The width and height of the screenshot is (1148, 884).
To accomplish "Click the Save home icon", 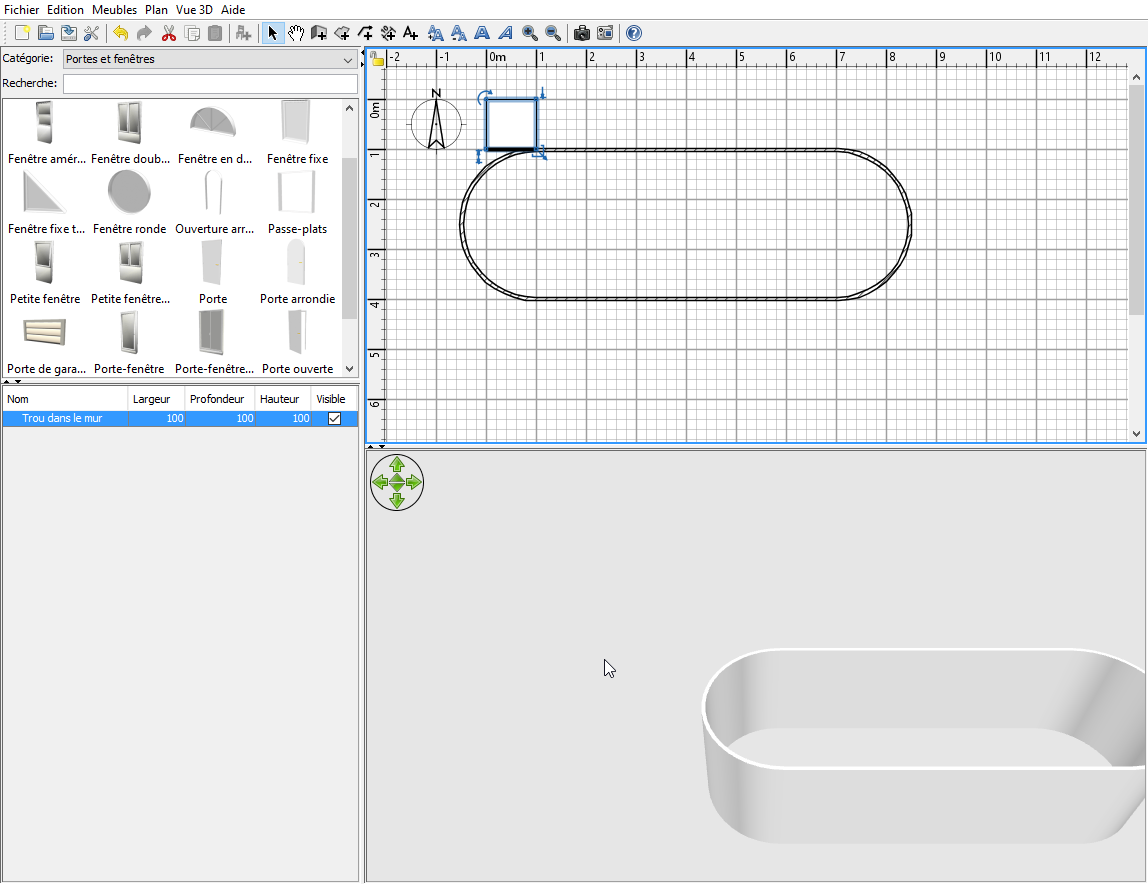I will click(69, 33).
